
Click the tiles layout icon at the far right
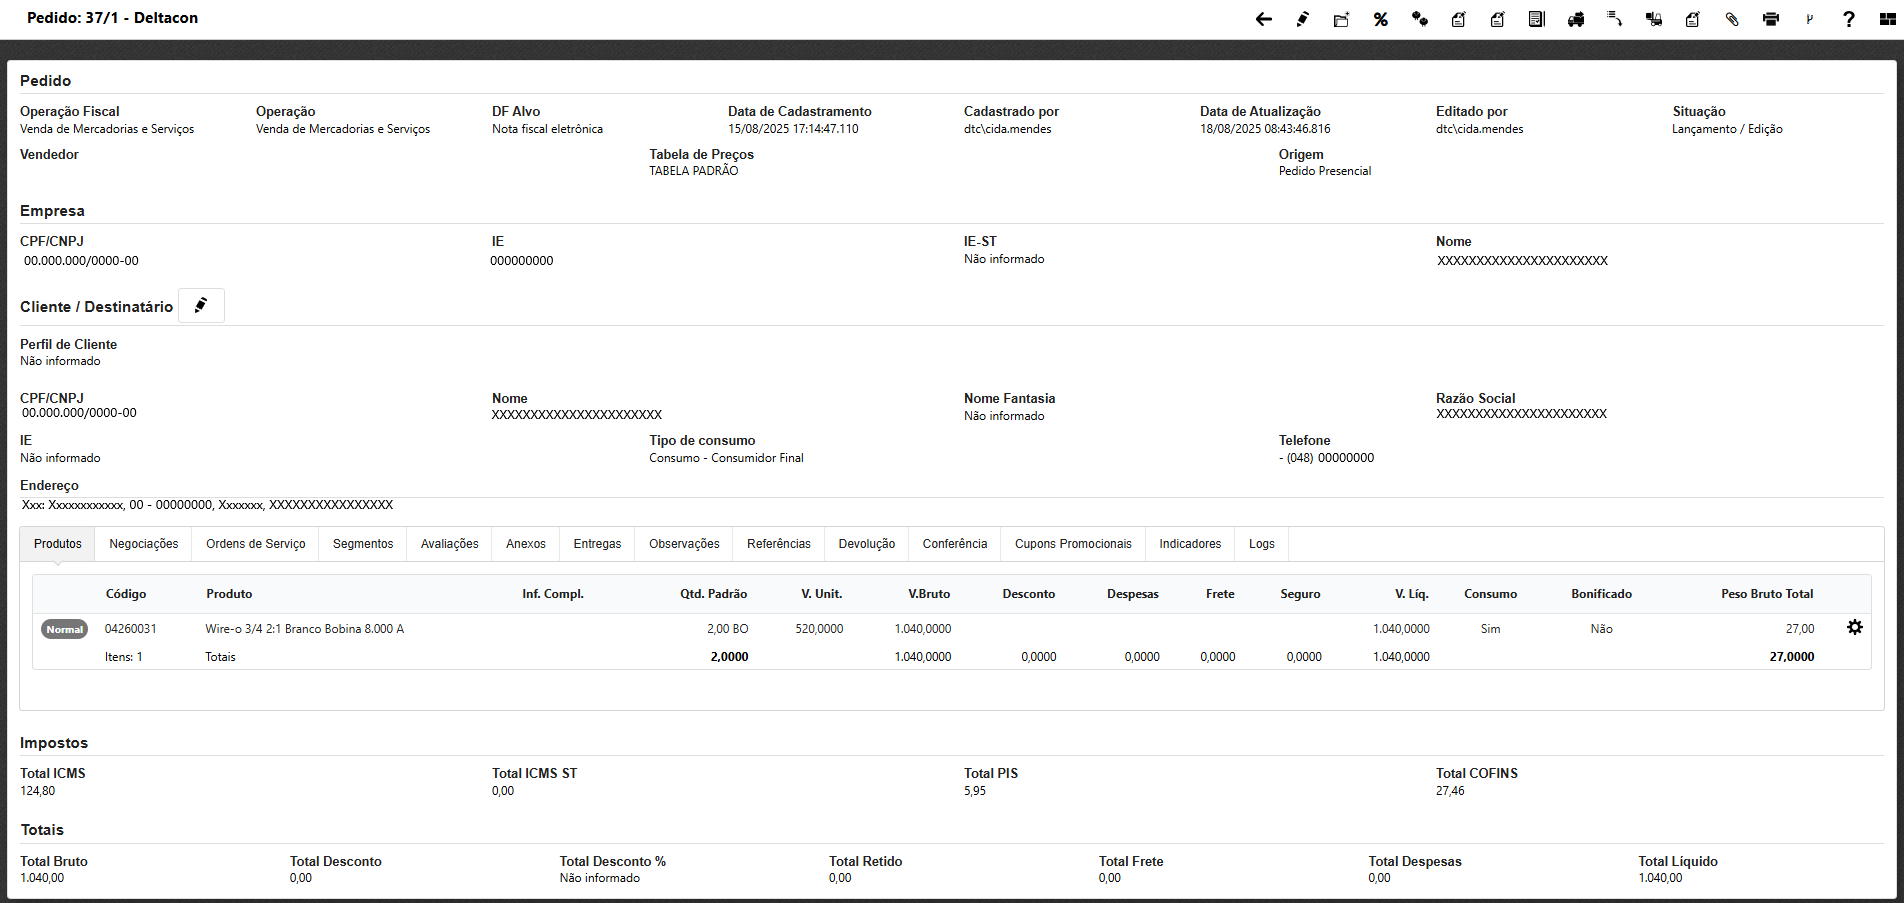point(1887,19)
